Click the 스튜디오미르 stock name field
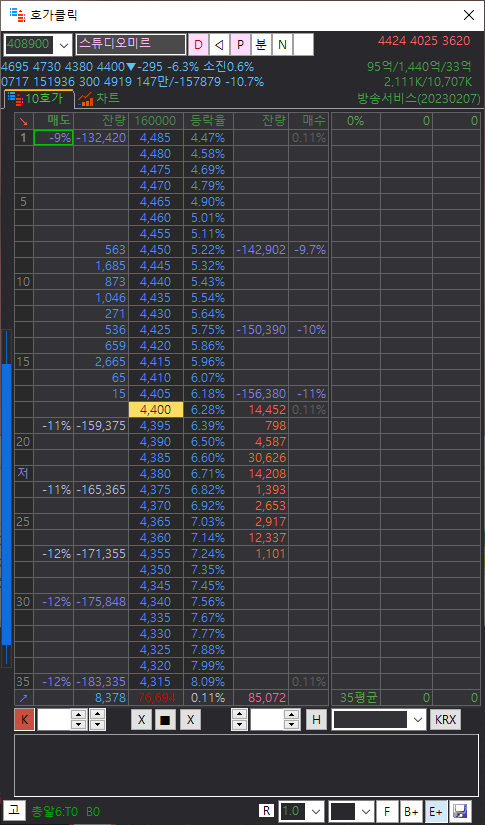The image size is (485, 825). (131, 45)
